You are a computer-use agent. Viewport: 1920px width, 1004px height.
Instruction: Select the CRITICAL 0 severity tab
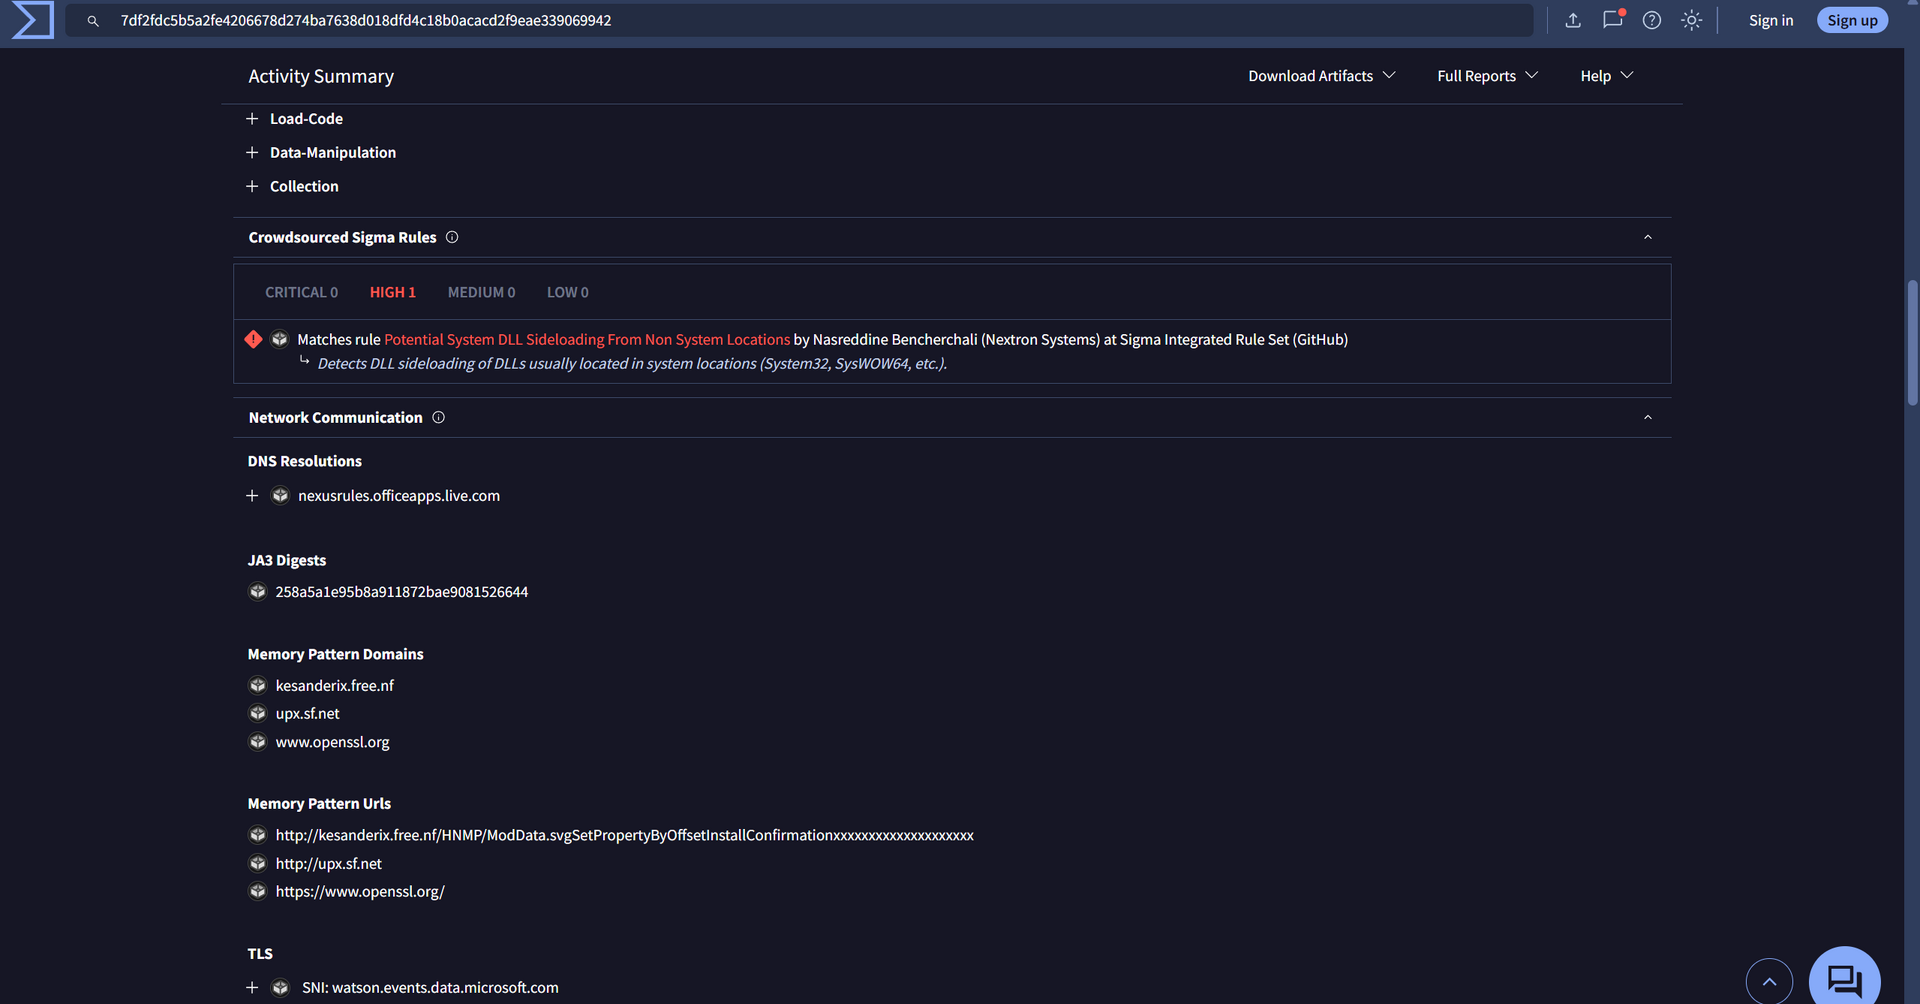click(x=301, y=292)
